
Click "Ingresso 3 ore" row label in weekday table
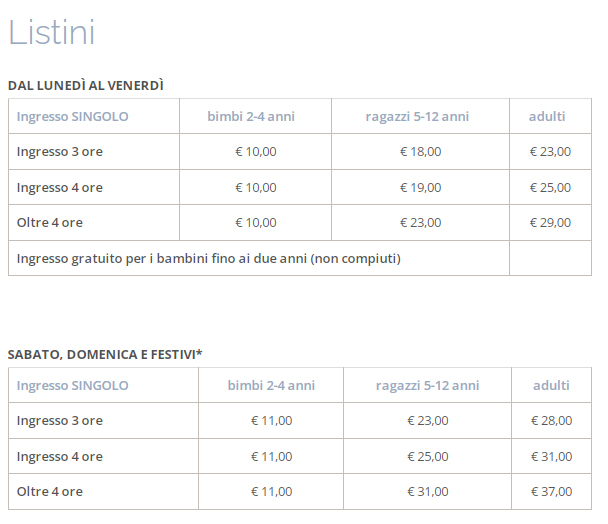click(60, 152)
